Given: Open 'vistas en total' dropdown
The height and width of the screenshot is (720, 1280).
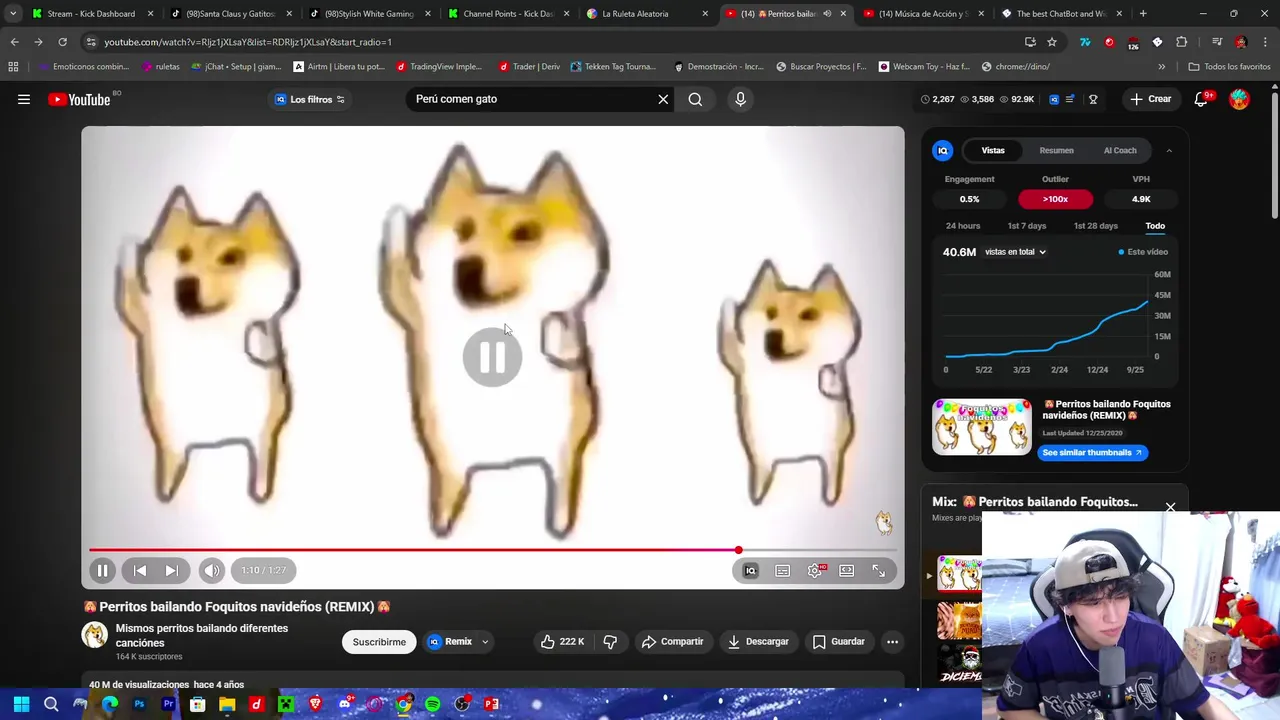Looking at the screenshot, I should (x=1015, y=252).
